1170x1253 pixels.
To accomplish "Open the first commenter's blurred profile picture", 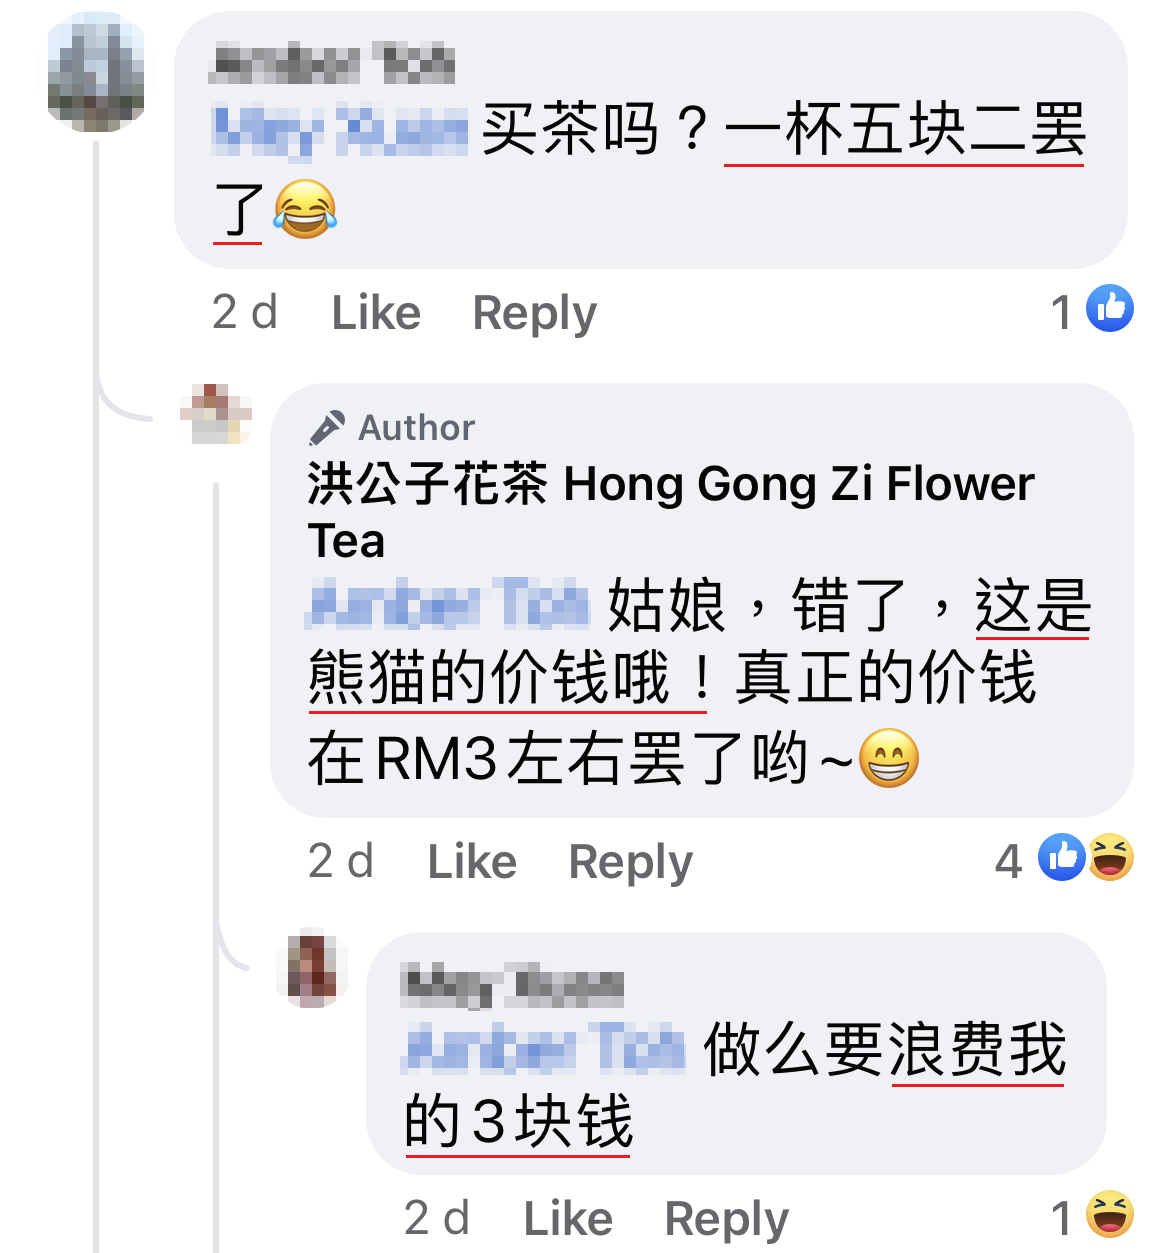I will tap(96, 72).
